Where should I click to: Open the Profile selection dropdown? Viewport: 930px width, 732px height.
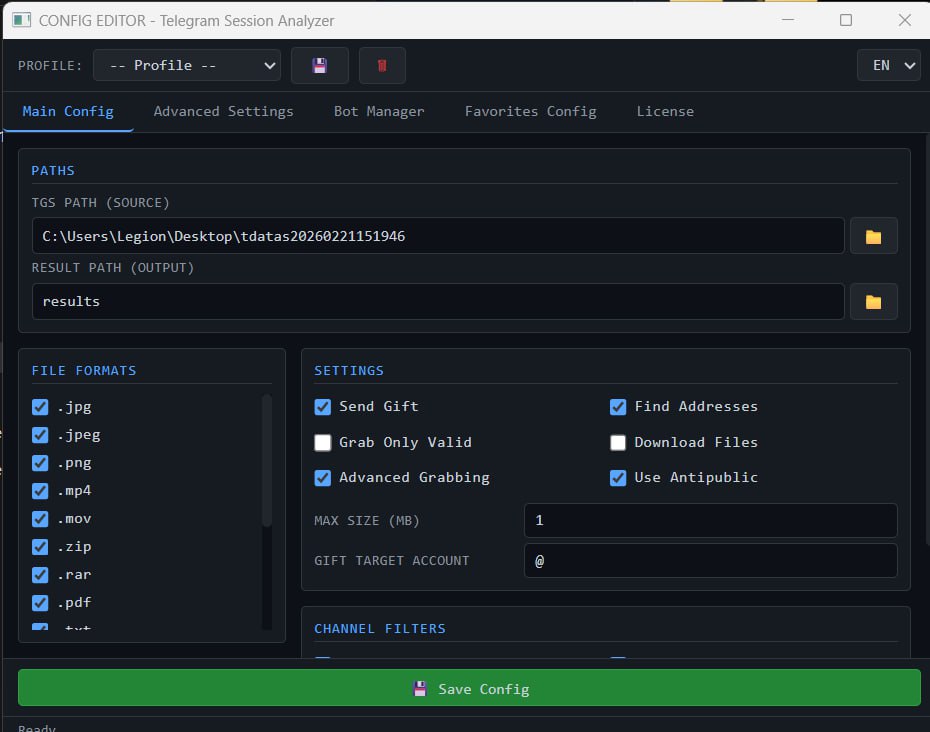click(187, 66)
